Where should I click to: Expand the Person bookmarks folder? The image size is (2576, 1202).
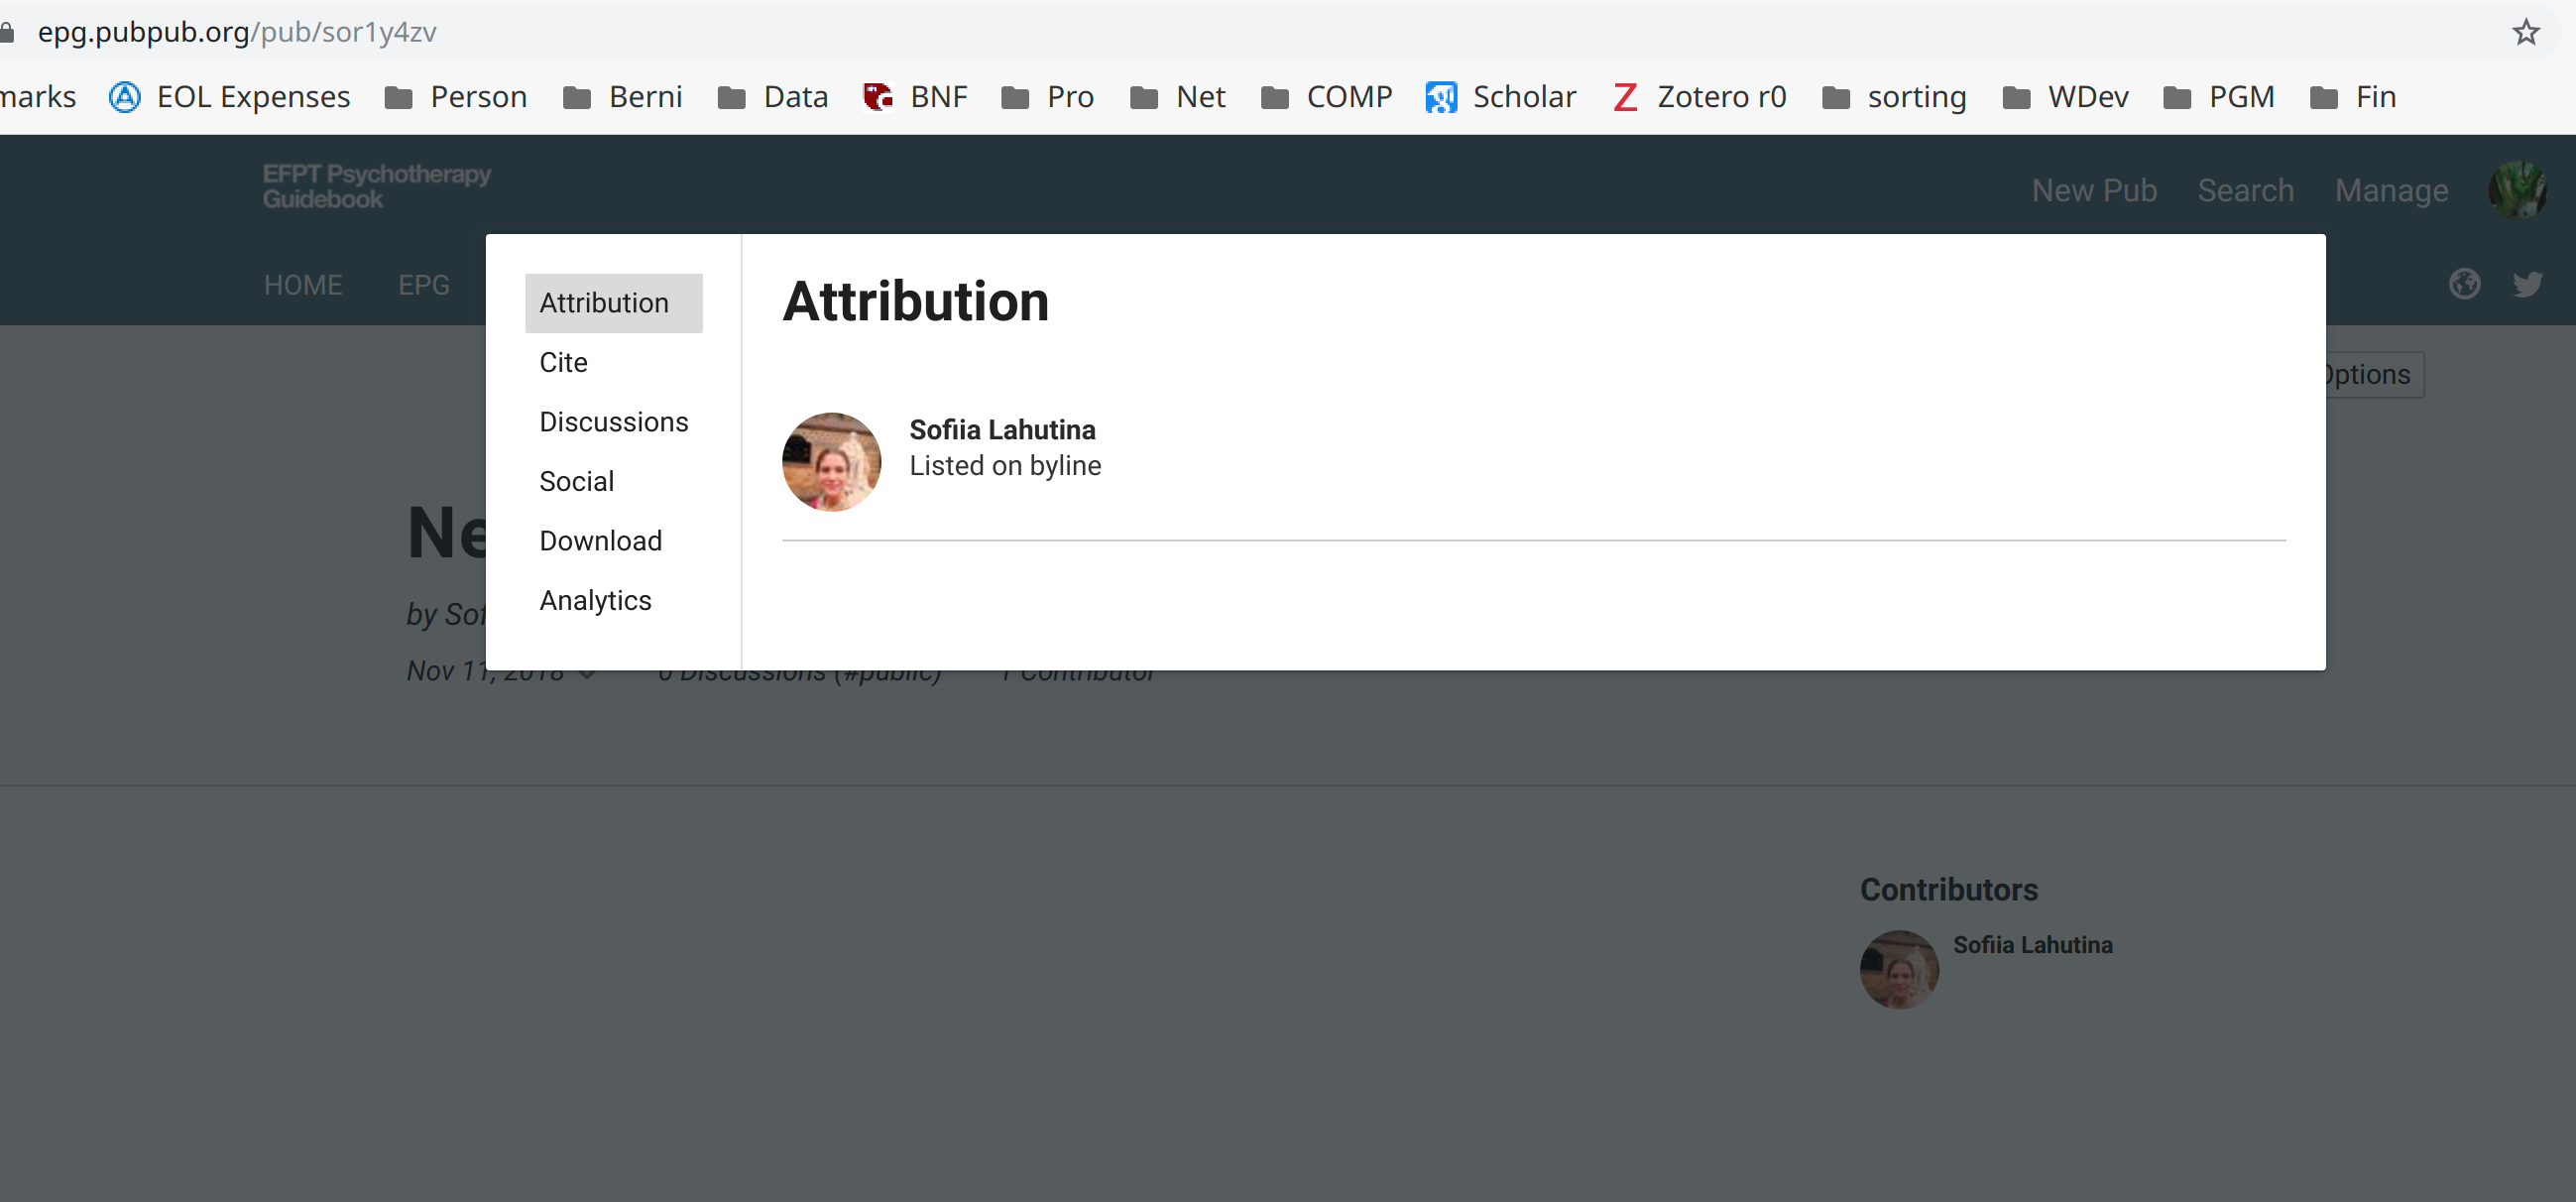point(455,96)
